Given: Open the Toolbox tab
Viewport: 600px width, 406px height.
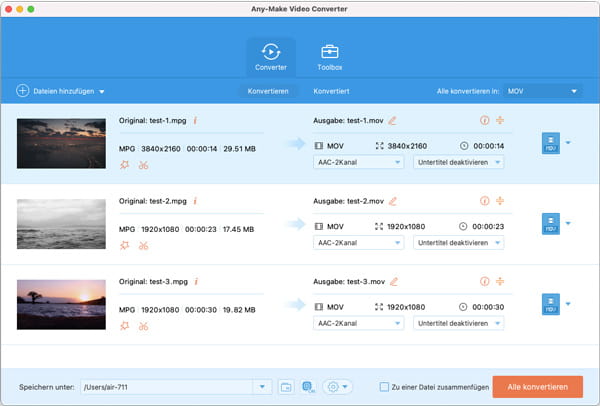Looking at the screenshot, I should coord(329,57).
